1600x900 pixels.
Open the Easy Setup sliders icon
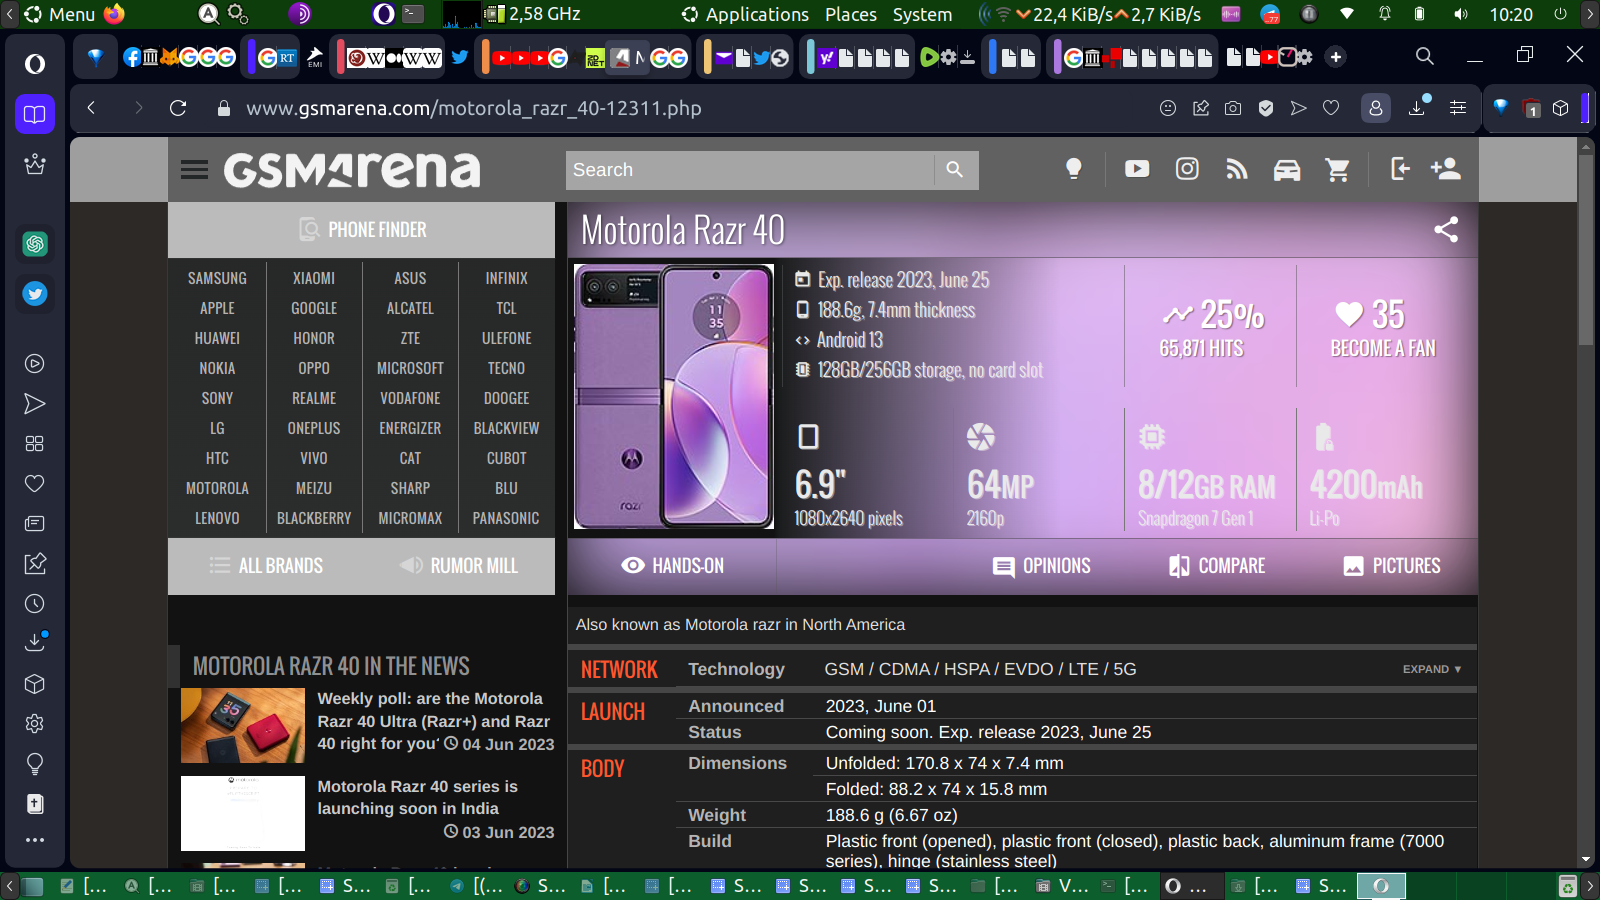pos(1458,108)
